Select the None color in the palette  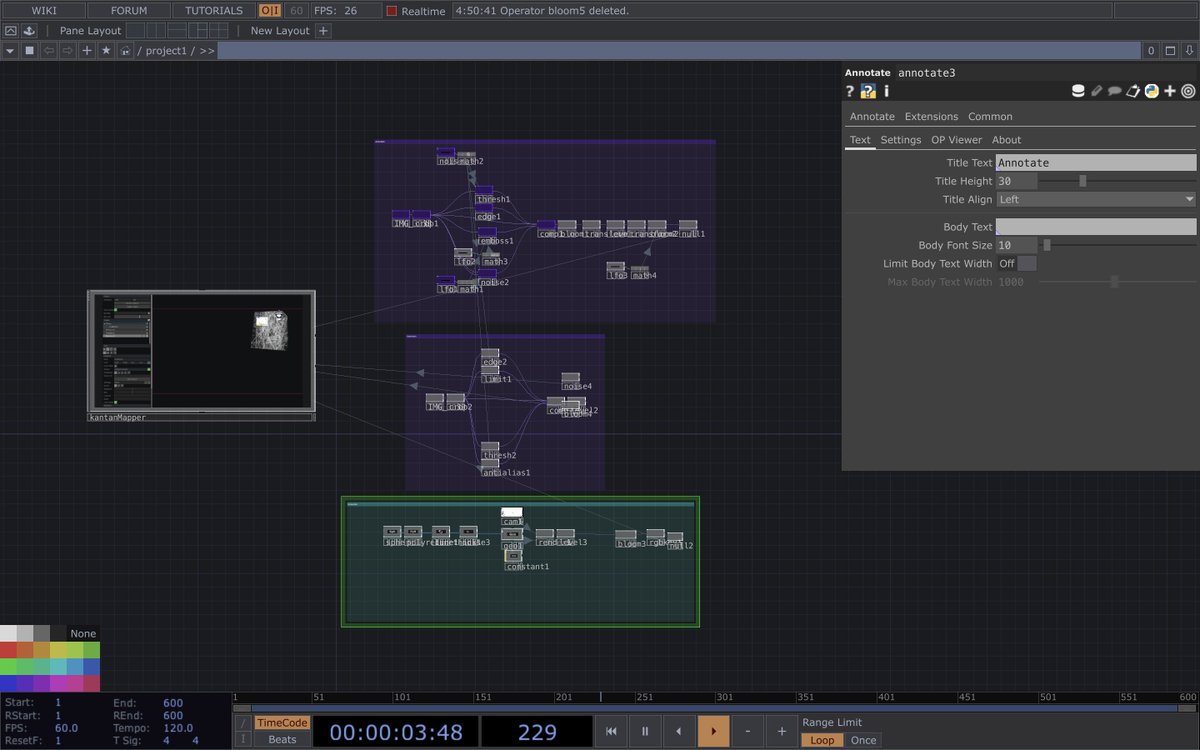pos(84,633)
